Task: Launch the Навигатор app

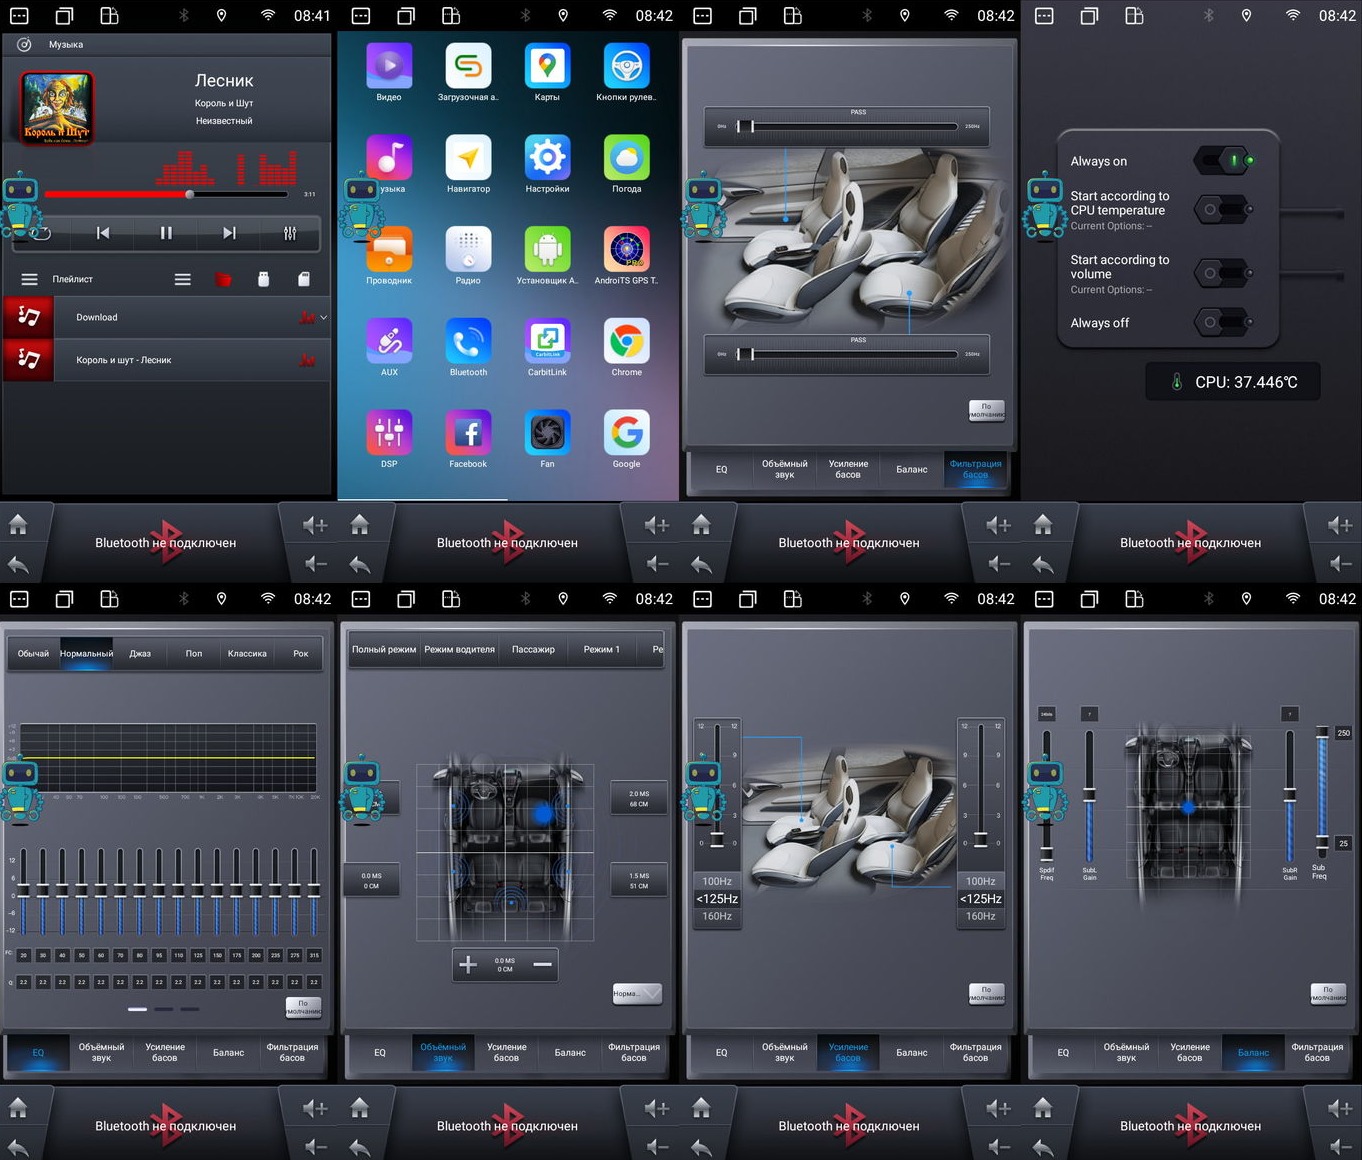Action: [x=468, y=159]
